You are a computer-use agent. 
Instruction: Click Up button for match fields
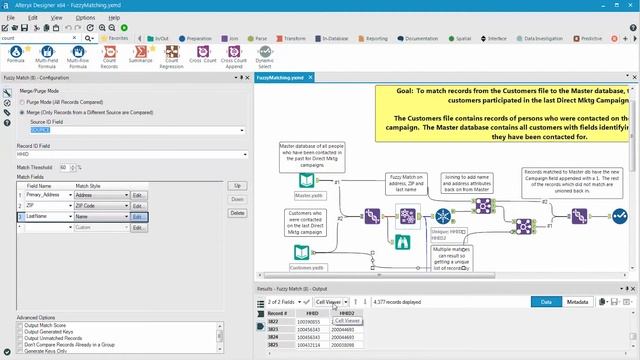(x=237, y=186)
